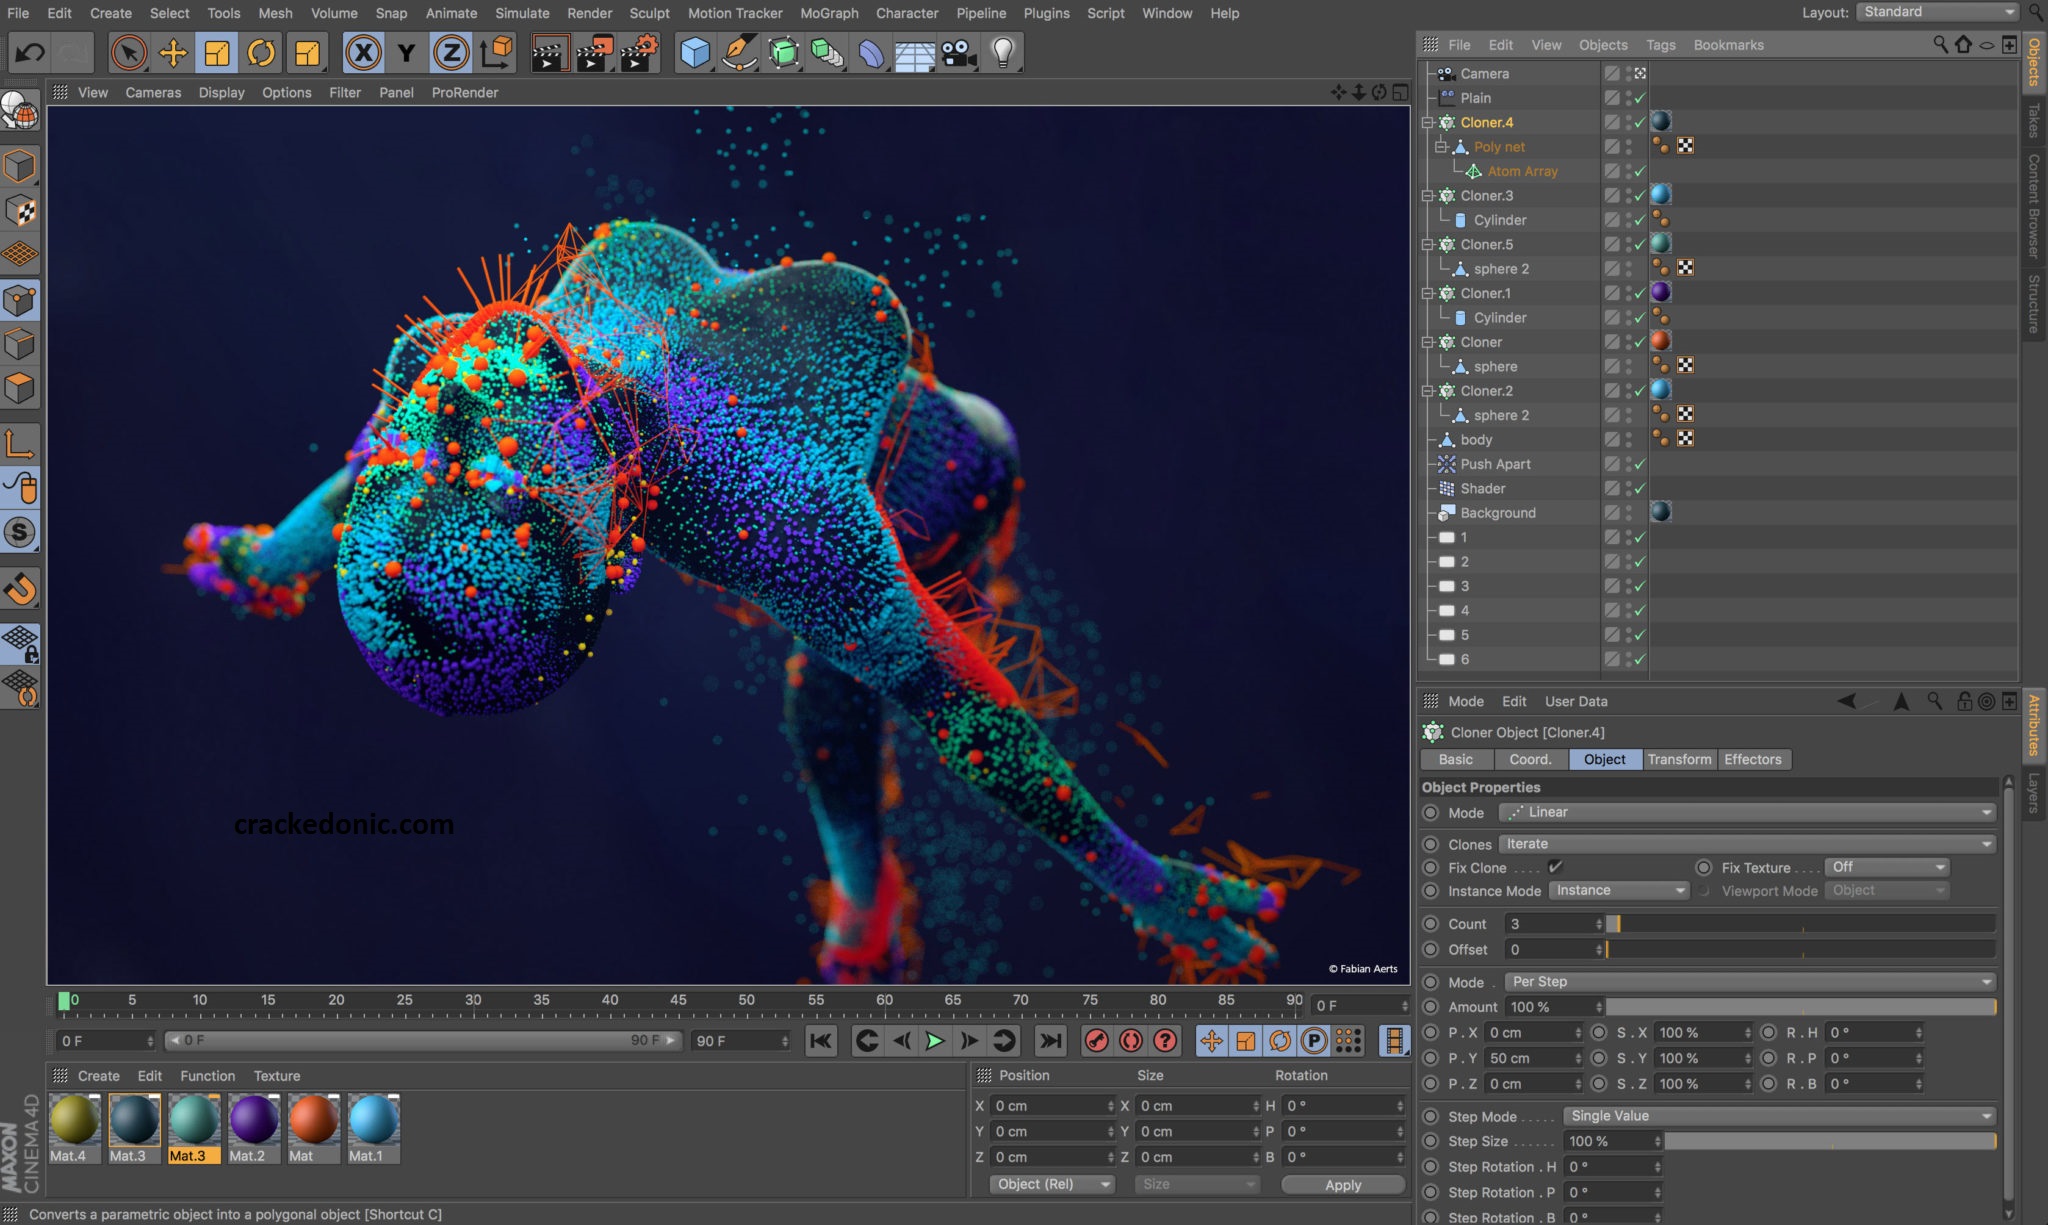Select the Push Apart effector icon

coord(1446,464)
